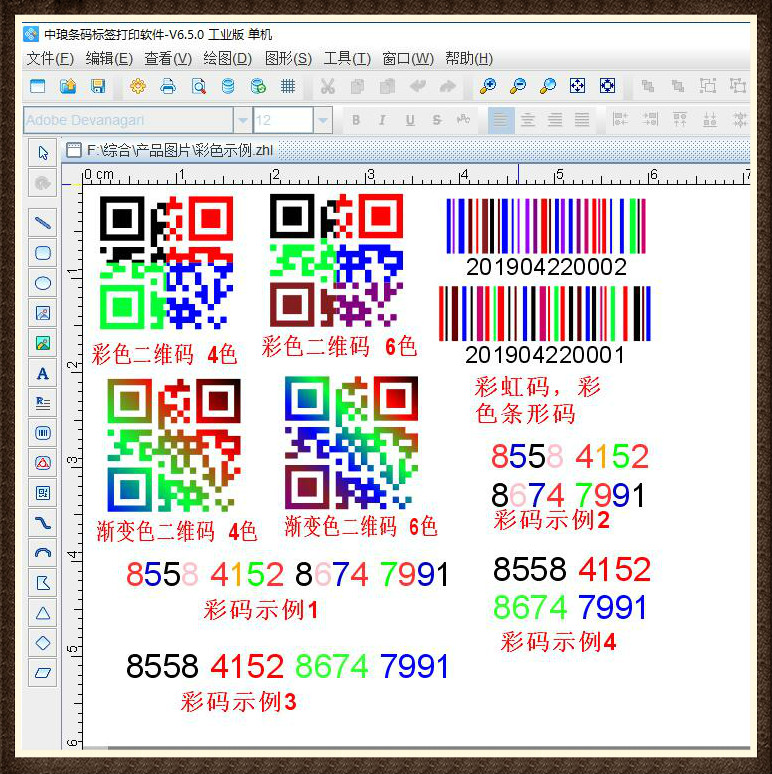This screenshot has height=774, width=772.
Task: Click the plain zoom magnifier icon
Action: 547,86
